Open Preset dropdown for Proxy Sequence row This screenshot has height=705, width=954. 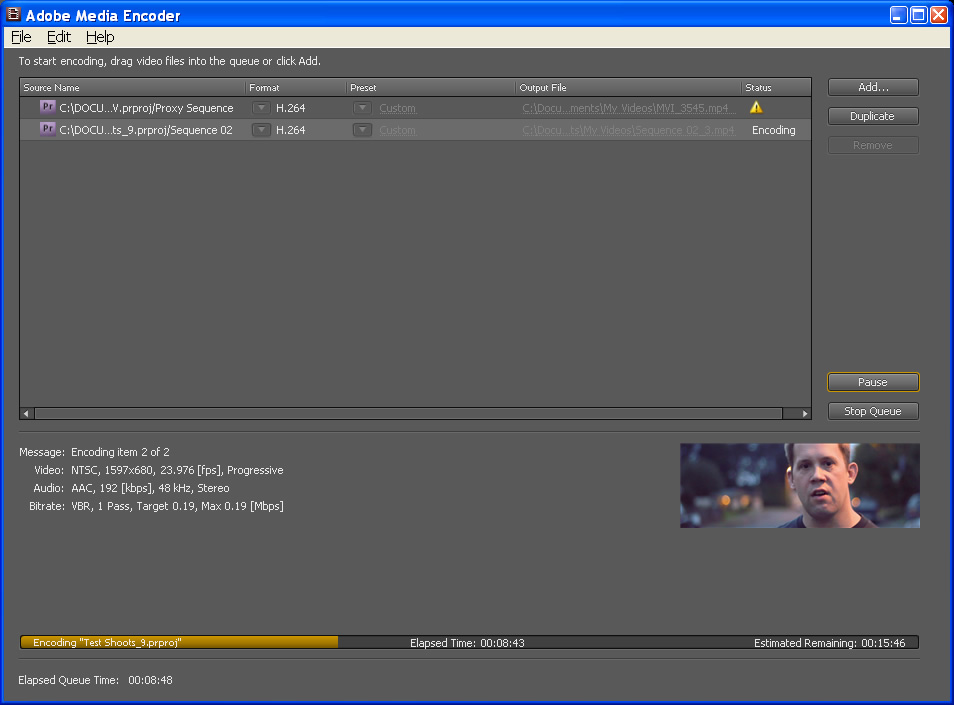pos(362,108)
